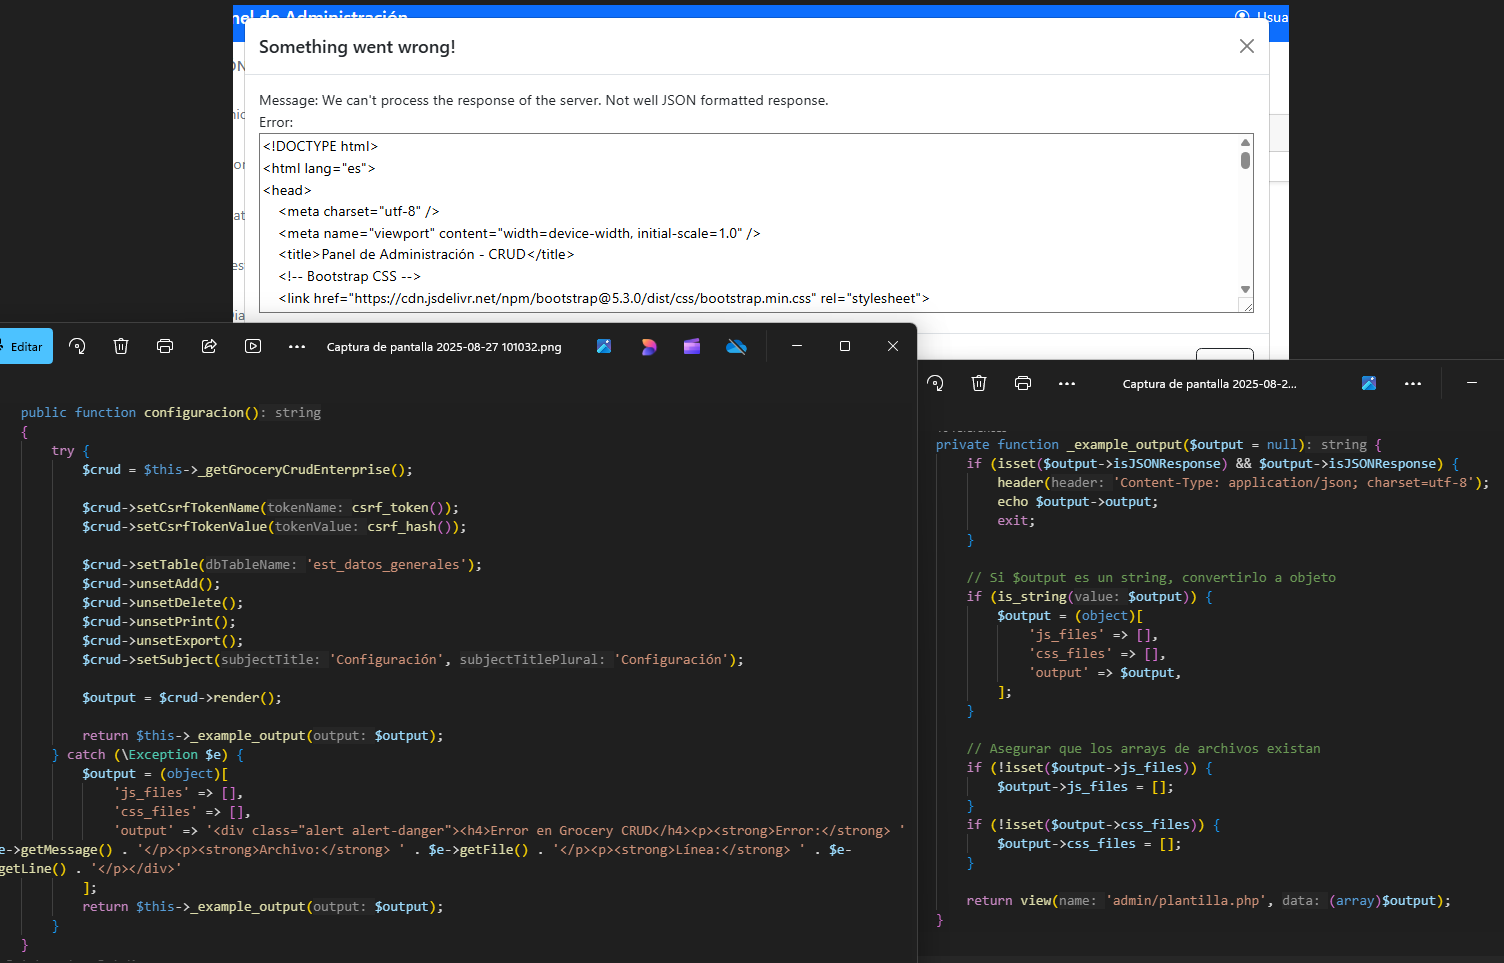Viewport: 1504px width, 963px height.
Task: Click the Captura de pantalla 101032.png title
Action: pos(444,347)
